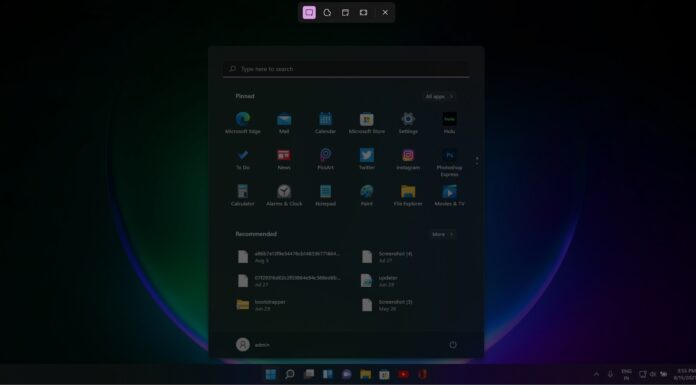Click the ENG IN language indicator
Screen dimensions: 696x385
coord(626,374)
